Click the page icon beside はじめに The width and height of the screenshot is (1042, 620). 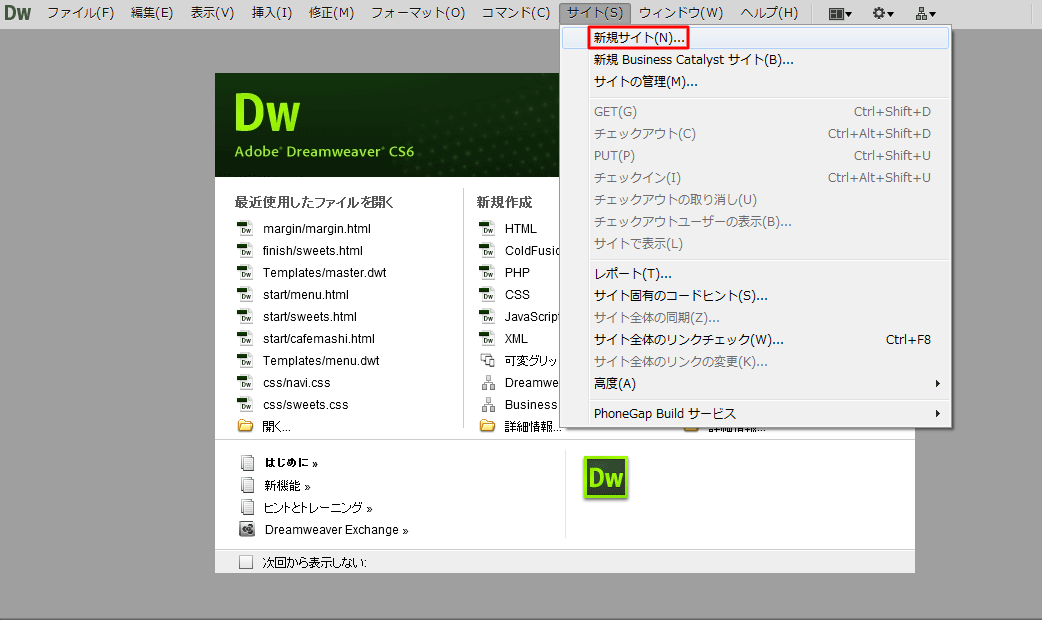[247, 463]
